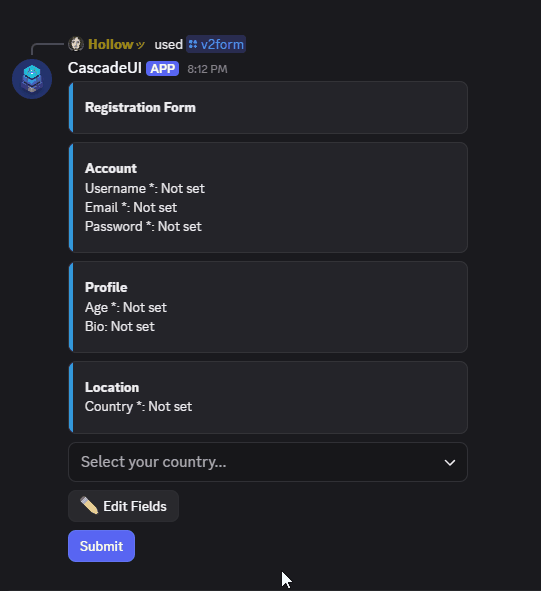
Task: Click the Country Not set line
Action: (x=138, y=406)
